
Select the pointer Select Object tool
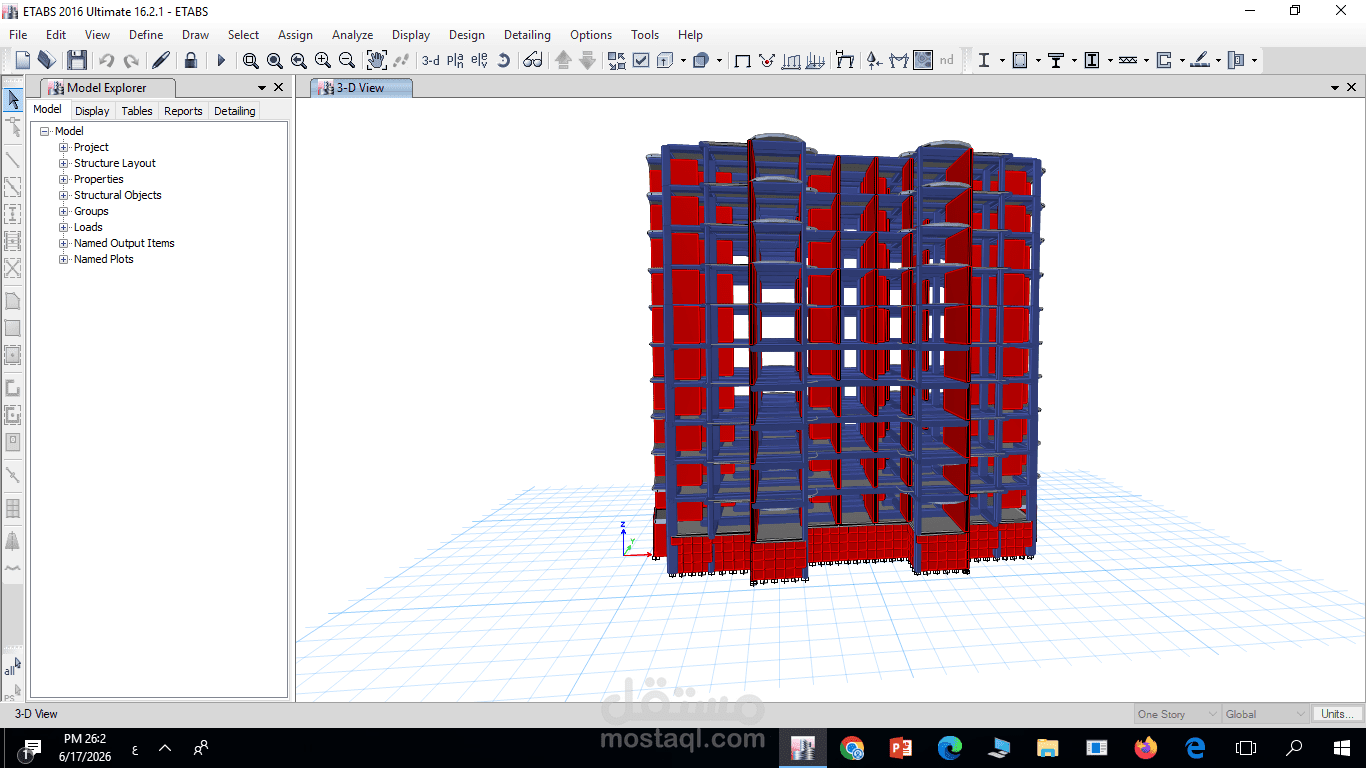pos(13,99)
